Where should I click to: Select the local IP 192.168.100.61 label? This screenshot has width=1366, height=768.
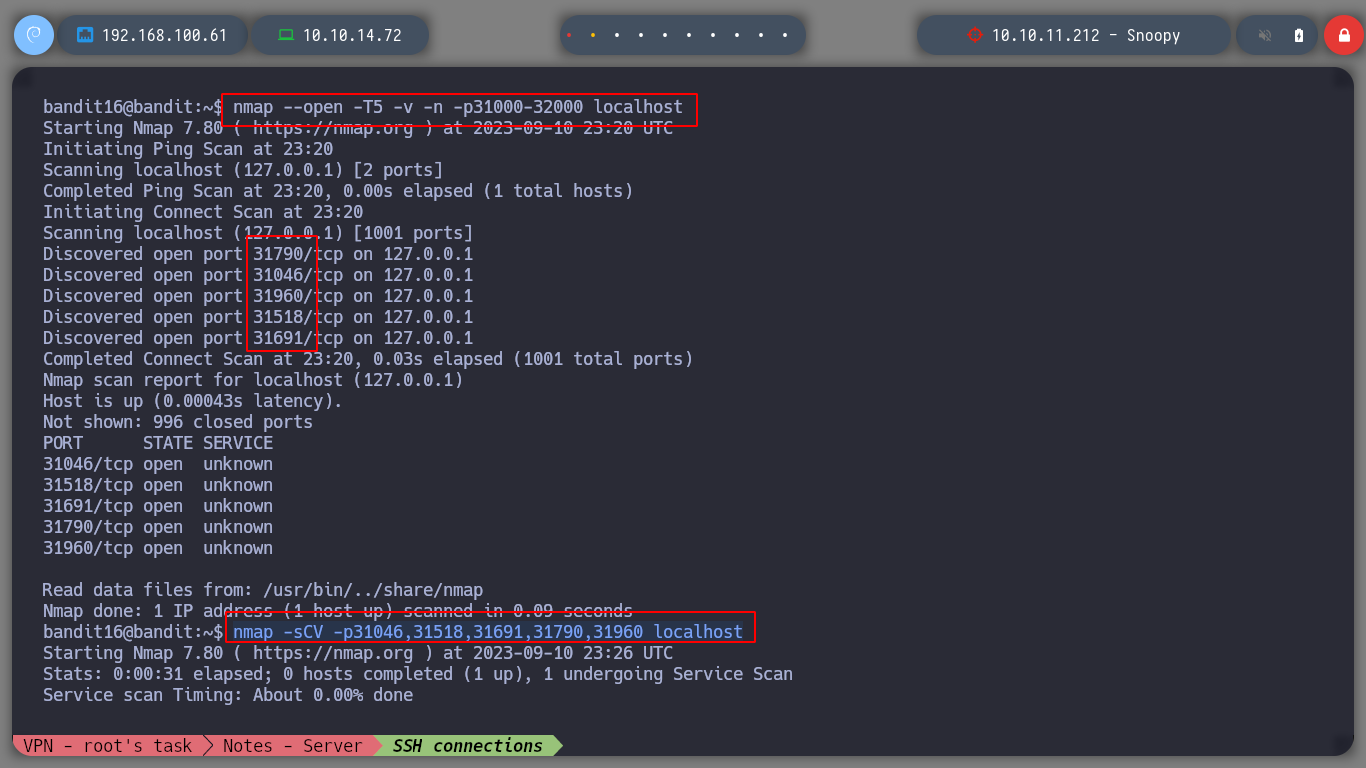tap(165, 35)
